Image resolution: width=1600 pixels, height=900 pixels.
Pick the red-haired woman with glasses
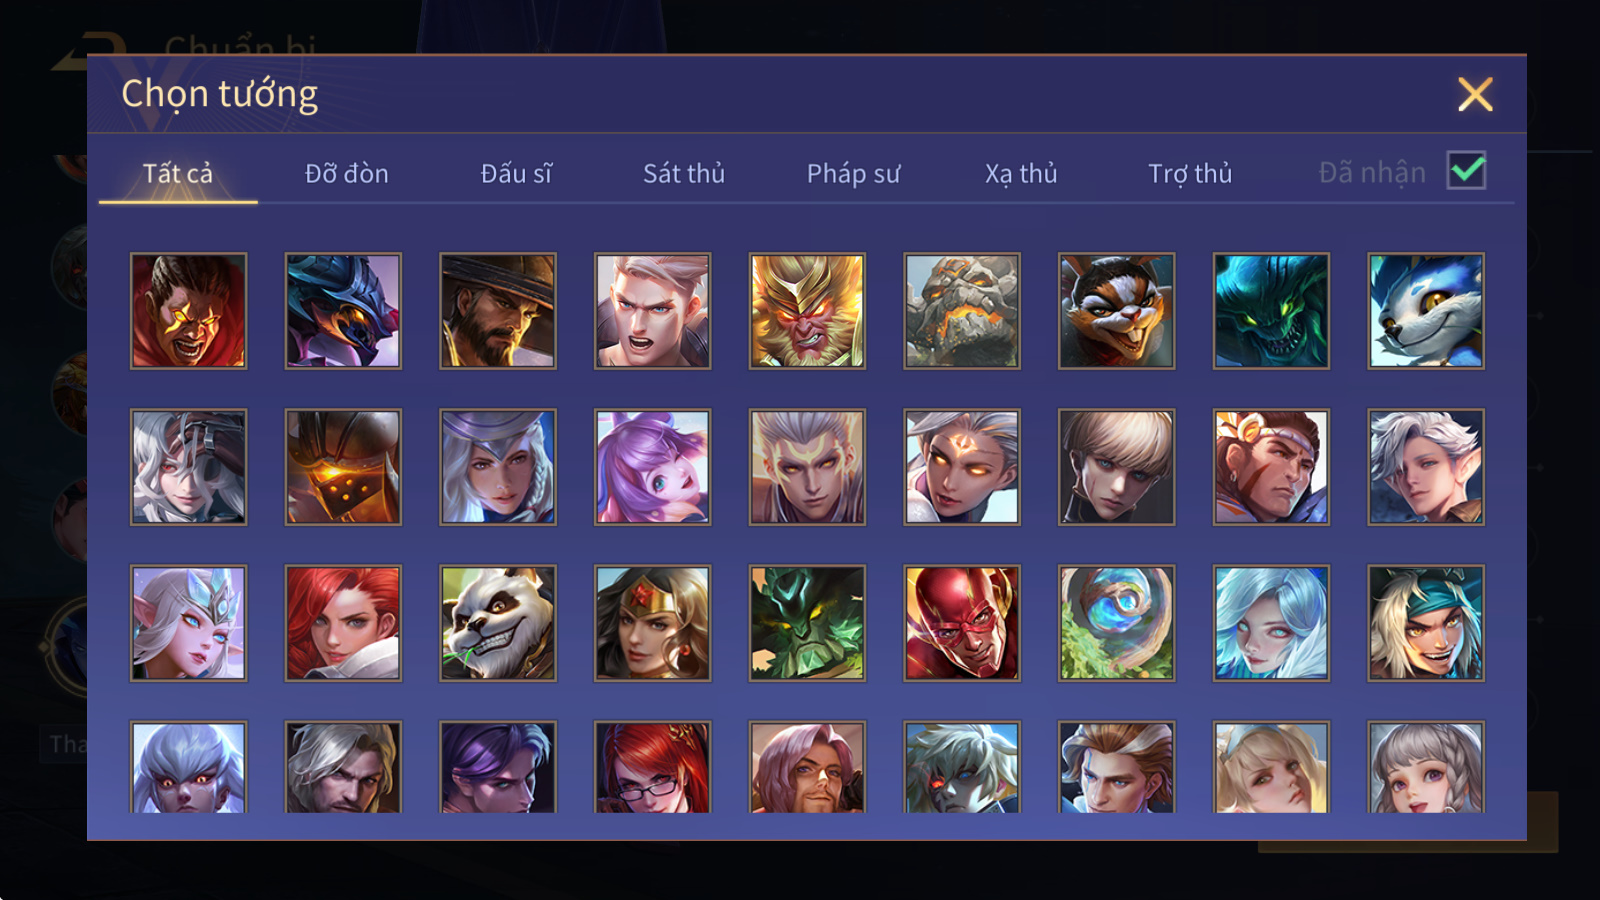[653, 767]
